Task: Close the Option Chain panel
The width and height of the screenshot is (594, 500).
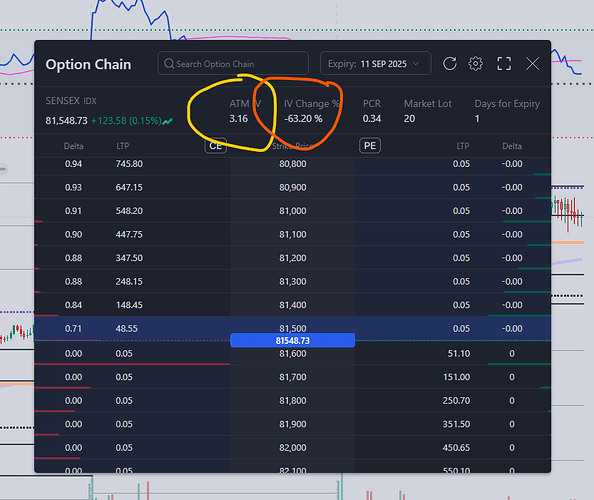Action: tap(532, 64)
